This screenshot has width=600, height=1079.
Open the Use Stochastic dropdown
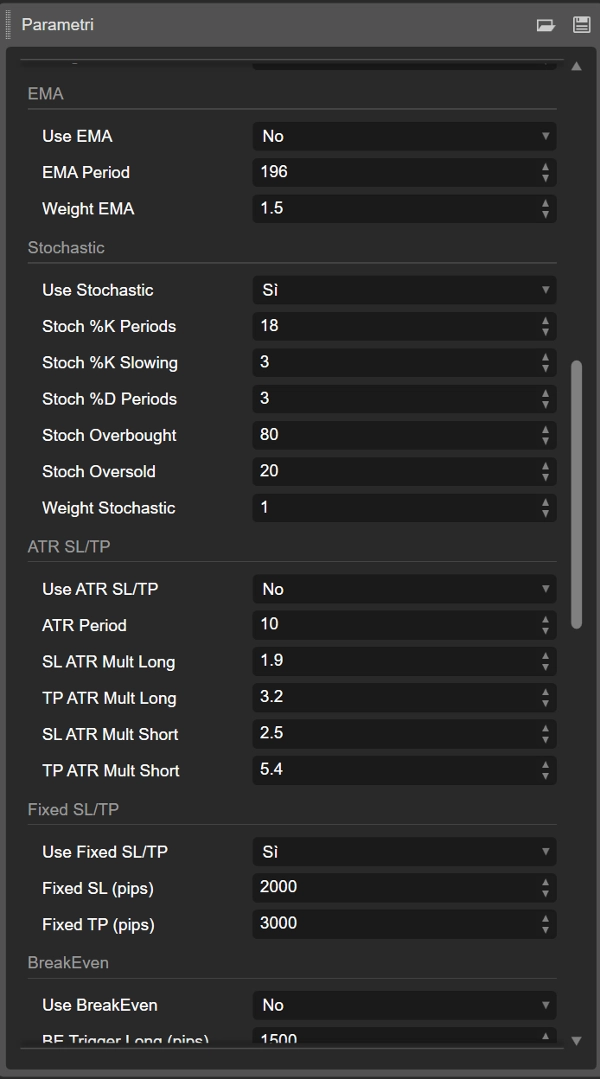coord(403,289)
